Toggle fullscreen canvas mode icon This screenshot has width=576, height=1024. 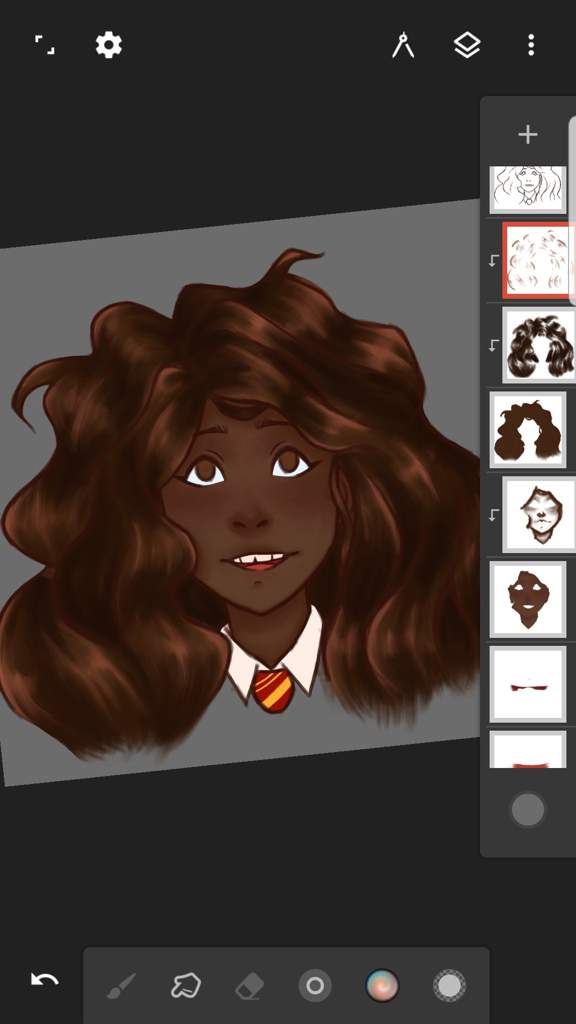pos(44,45)
